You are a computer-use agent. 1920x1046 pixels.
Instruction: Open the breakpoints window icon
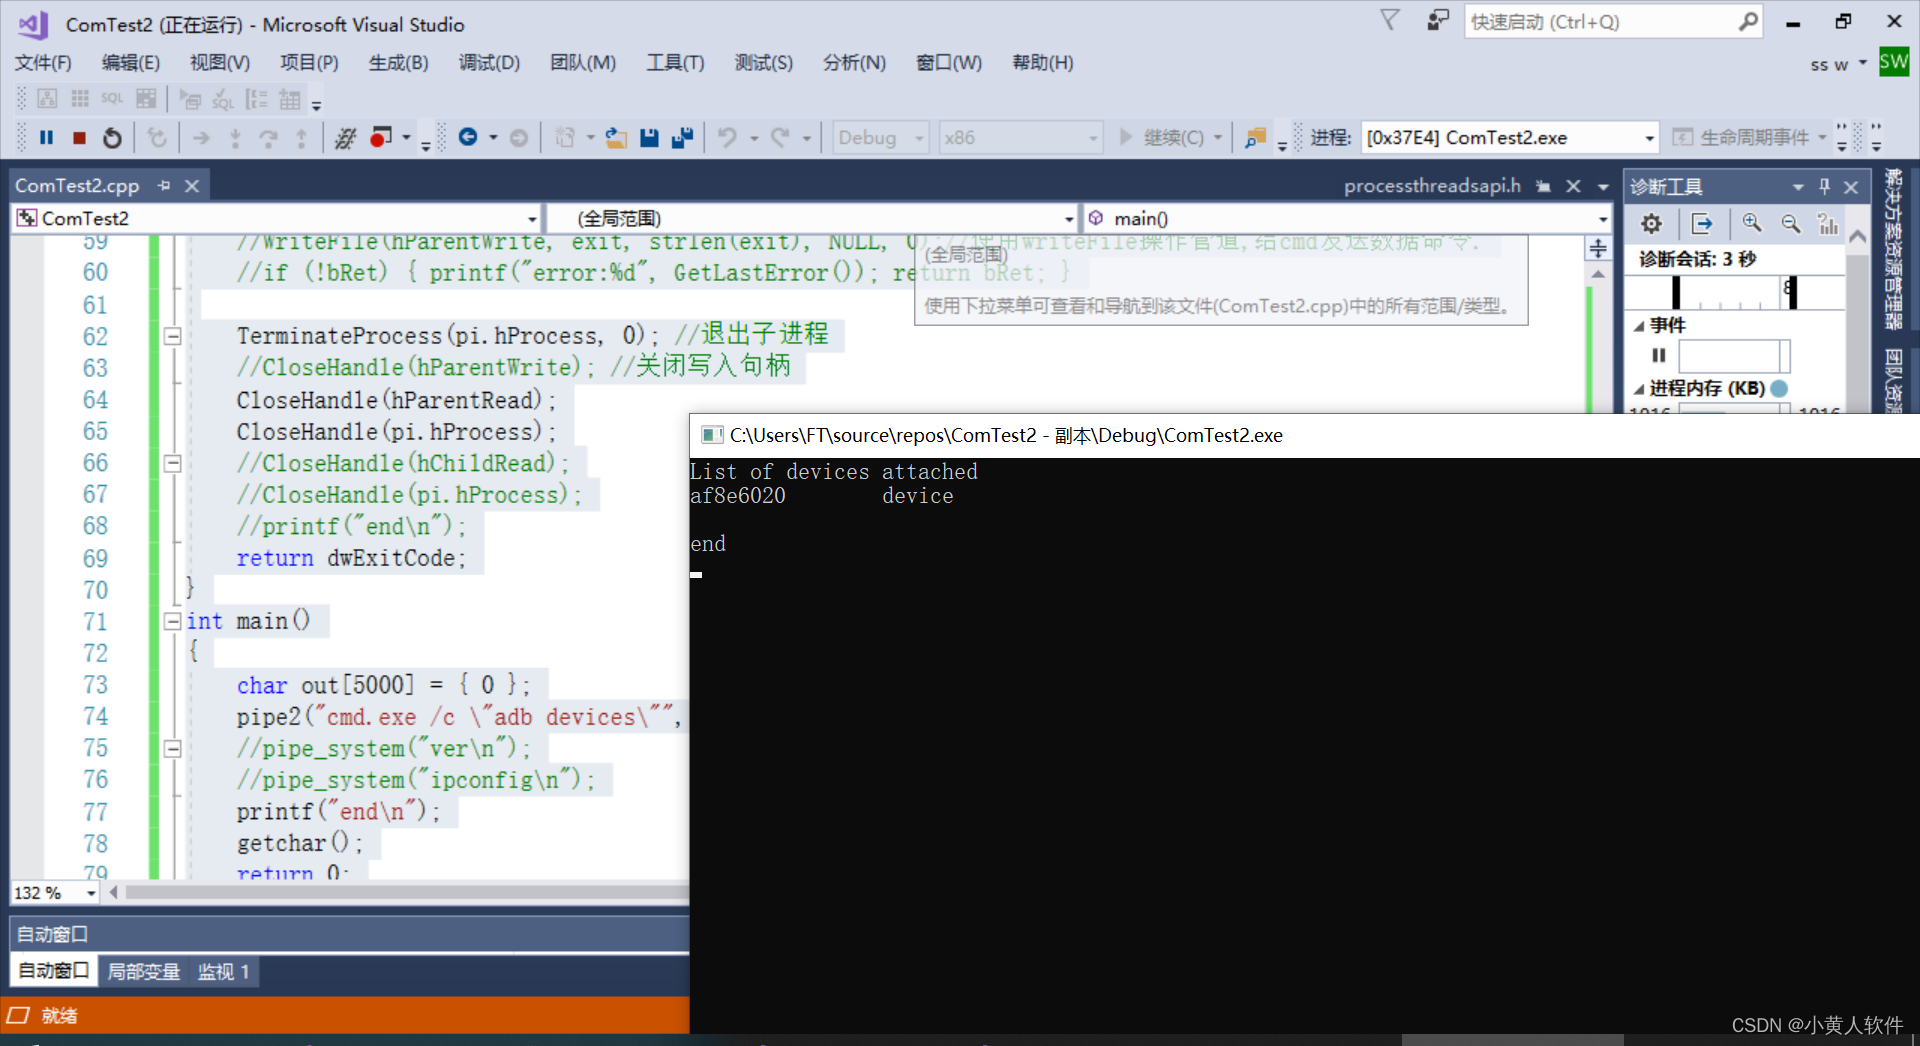[380, 137]
